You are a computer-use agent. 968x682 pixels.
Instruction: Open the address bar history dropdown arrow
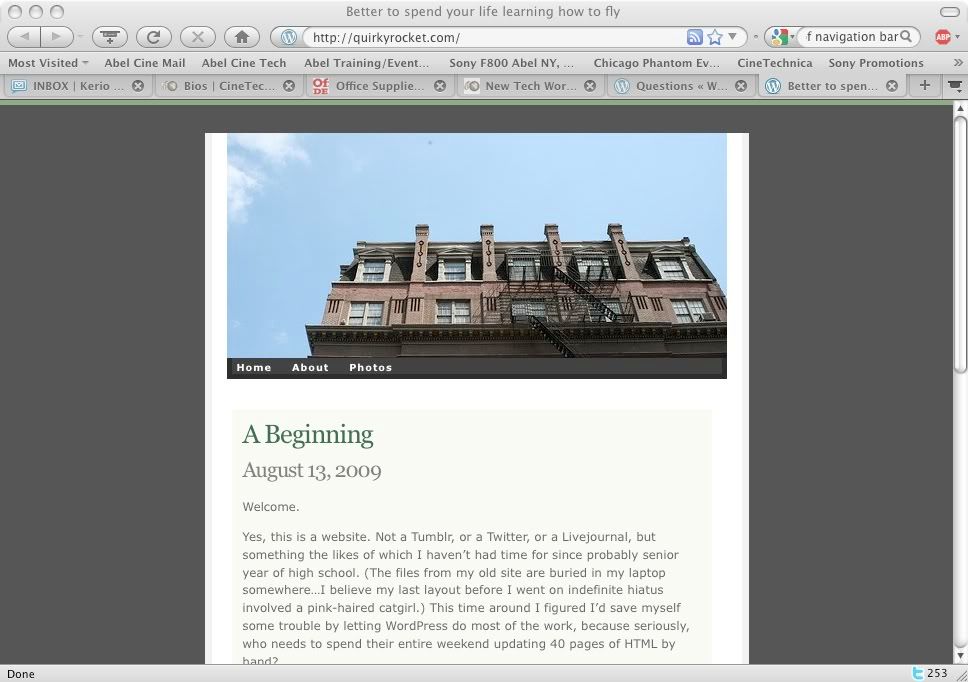pyautogui.click(x=733, y=37)
